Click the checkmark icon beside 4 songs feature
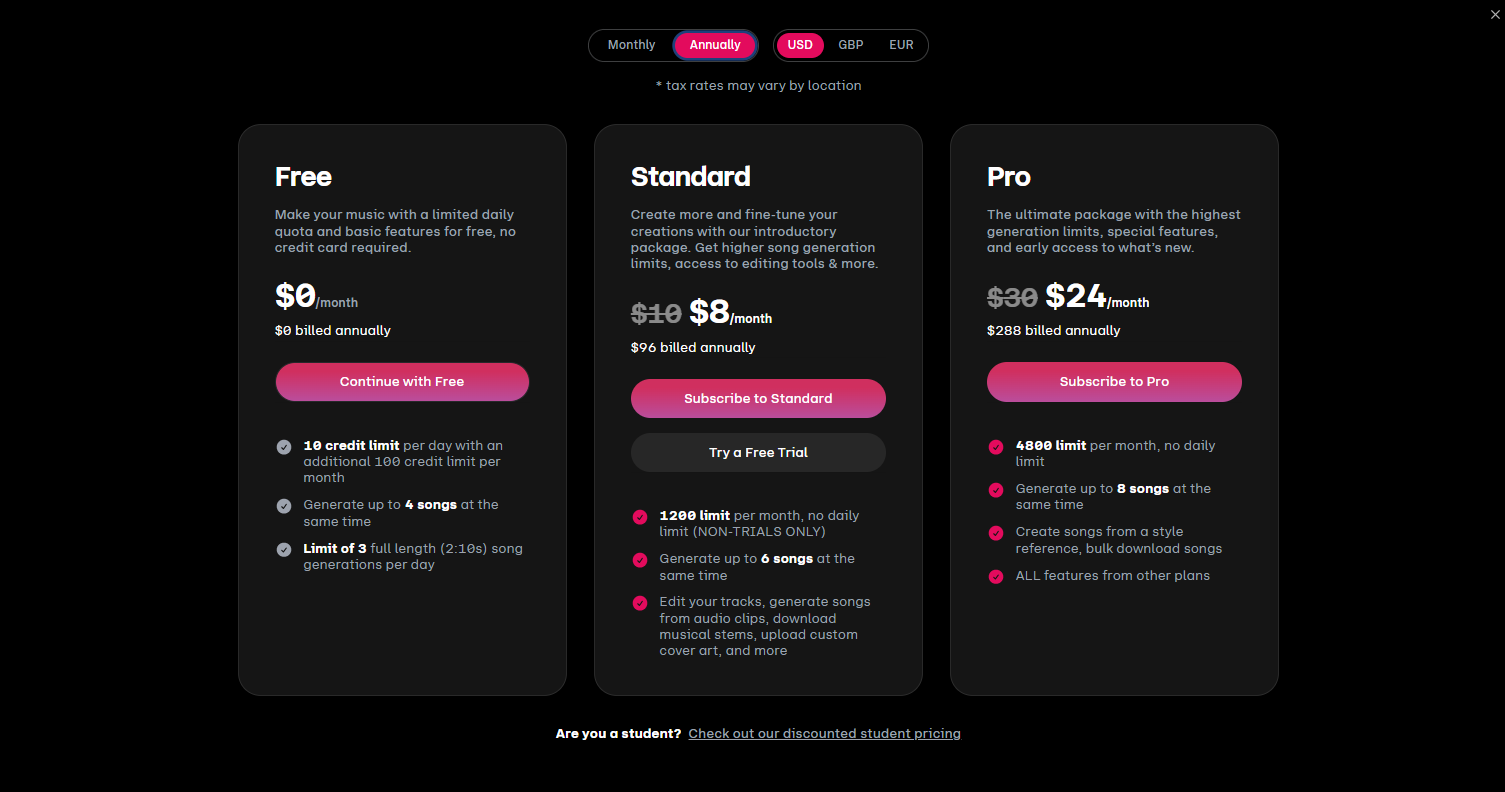 tap(284, 506)
